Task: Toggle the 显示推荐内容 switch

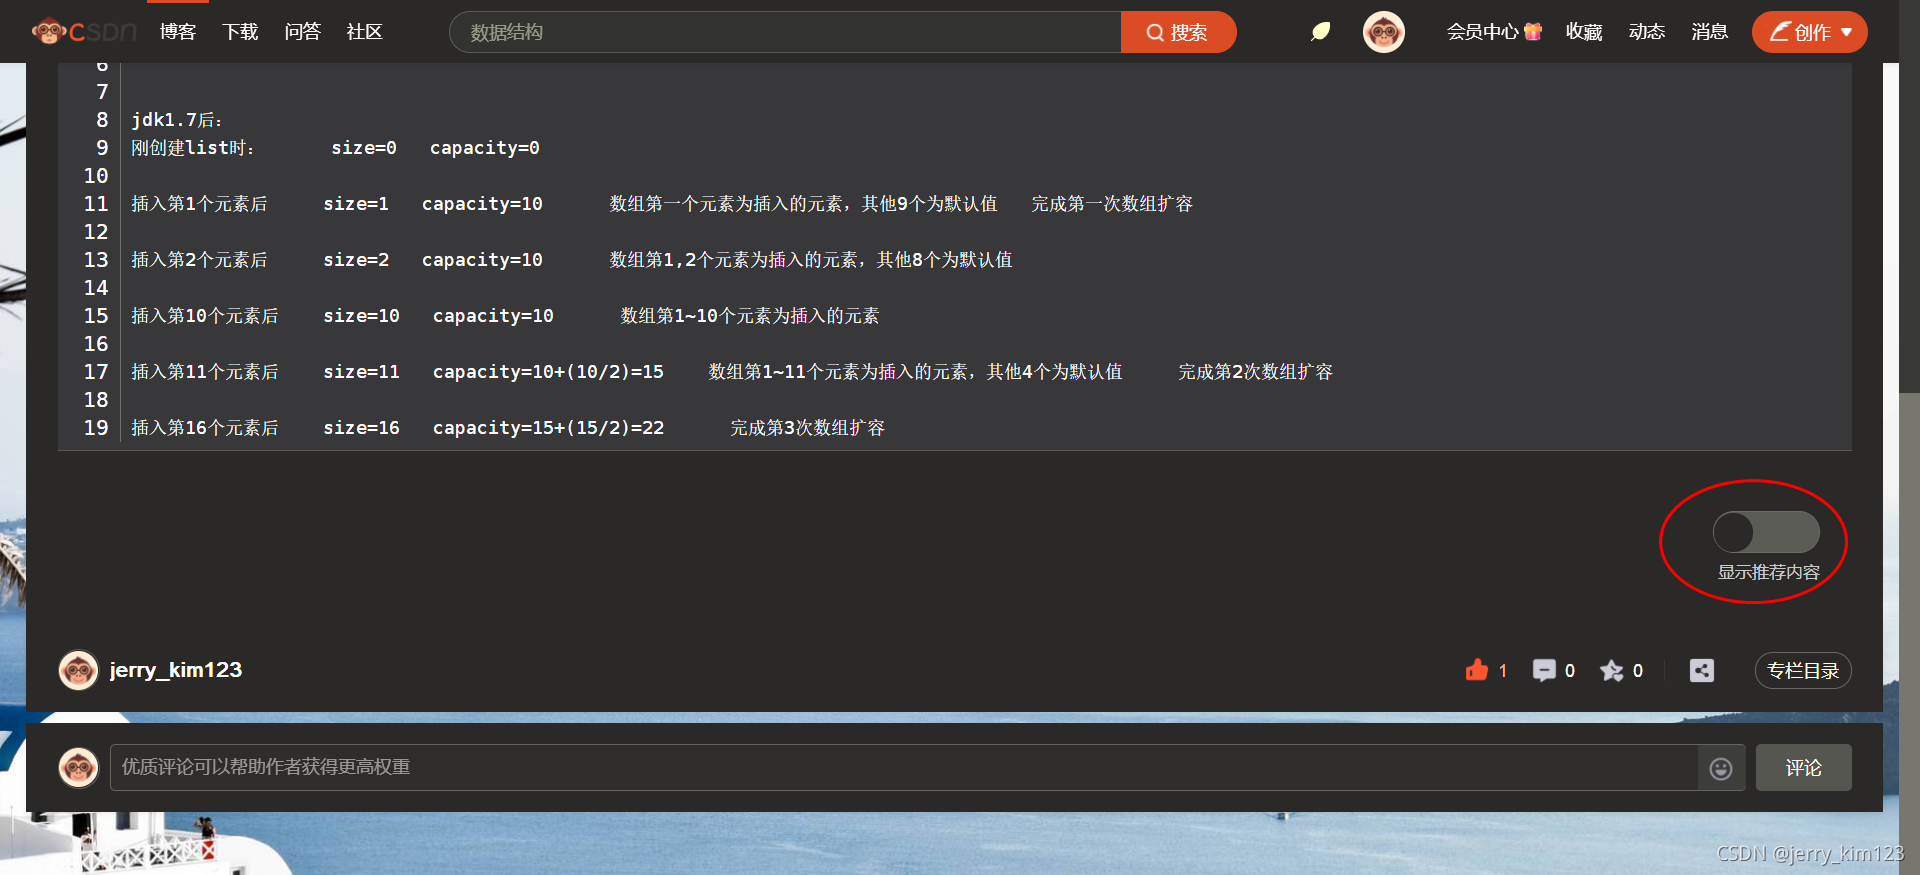Action: click(1766, 532)
